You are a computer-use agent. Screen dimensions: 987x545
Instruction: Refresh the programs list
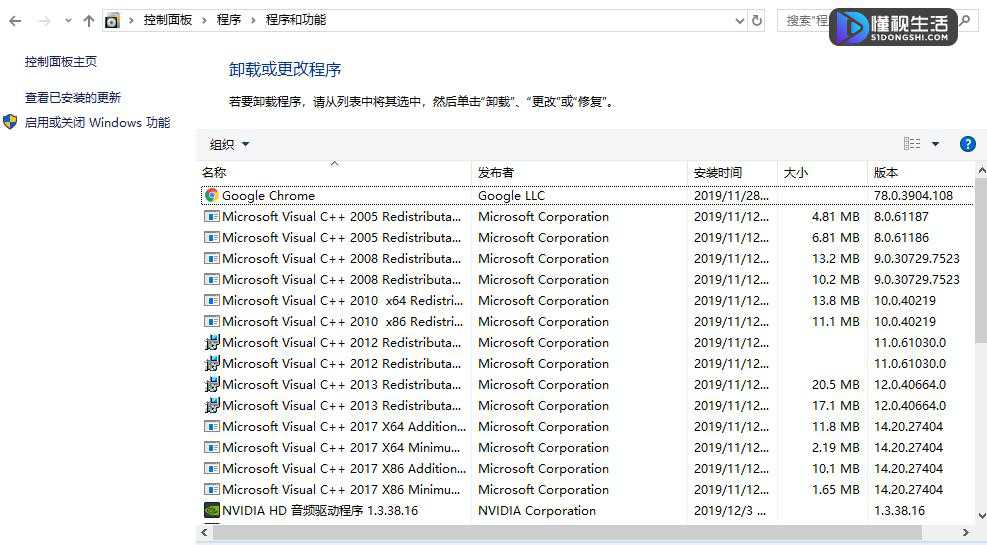(x=757, y=21)
